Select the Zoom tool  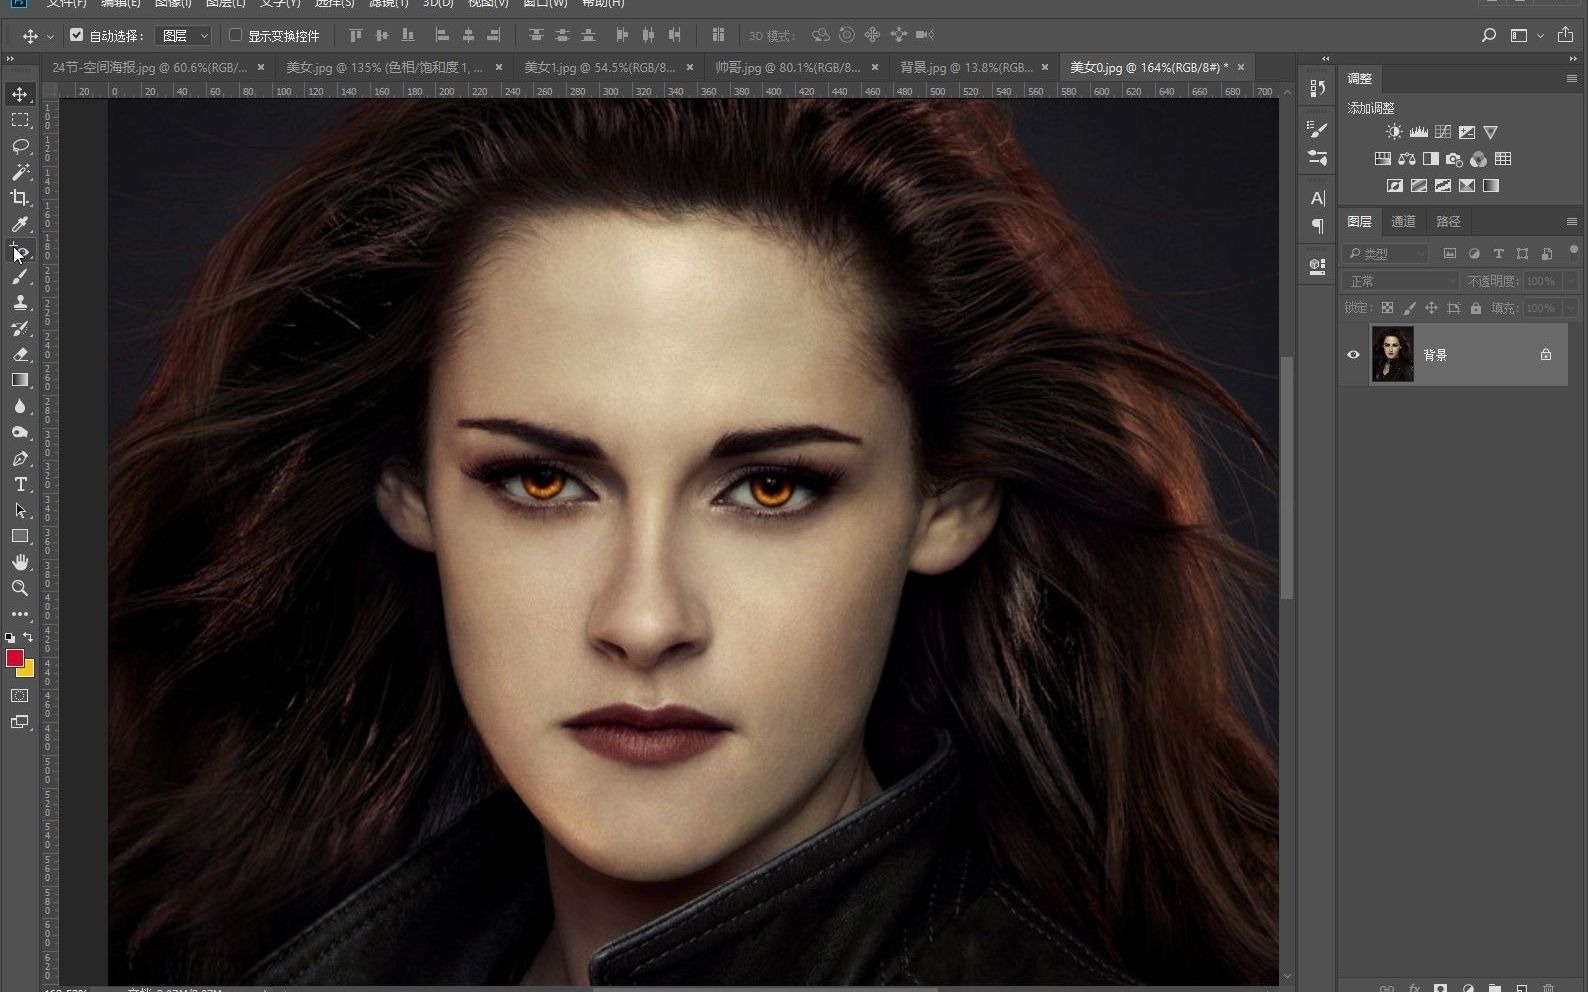coord(20,588)
